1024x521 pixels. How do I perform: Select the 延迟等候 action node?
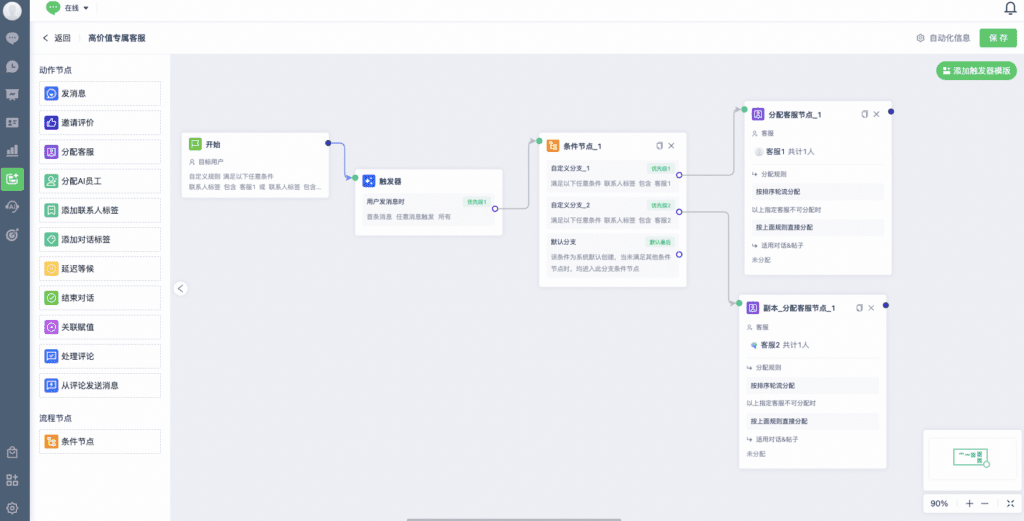100,269
